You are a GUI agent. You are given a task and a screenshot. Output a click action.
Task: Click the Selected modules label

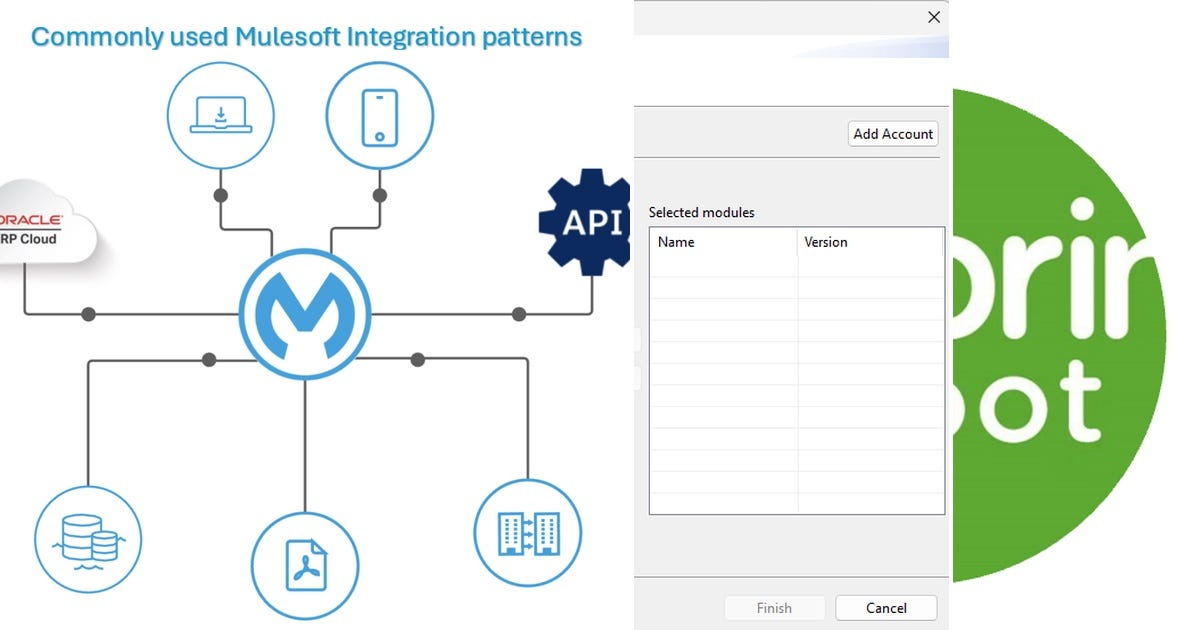701,212
